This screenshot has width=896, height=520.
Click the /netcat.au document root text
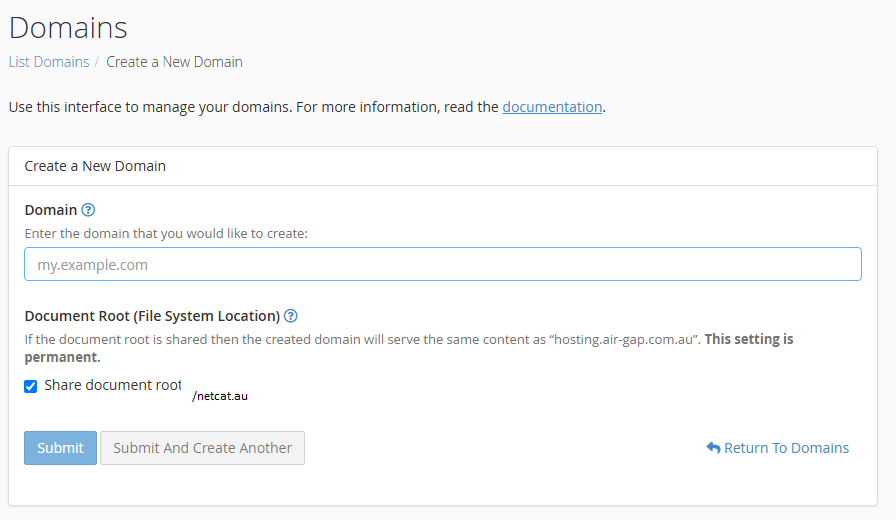tap(220, 396)
